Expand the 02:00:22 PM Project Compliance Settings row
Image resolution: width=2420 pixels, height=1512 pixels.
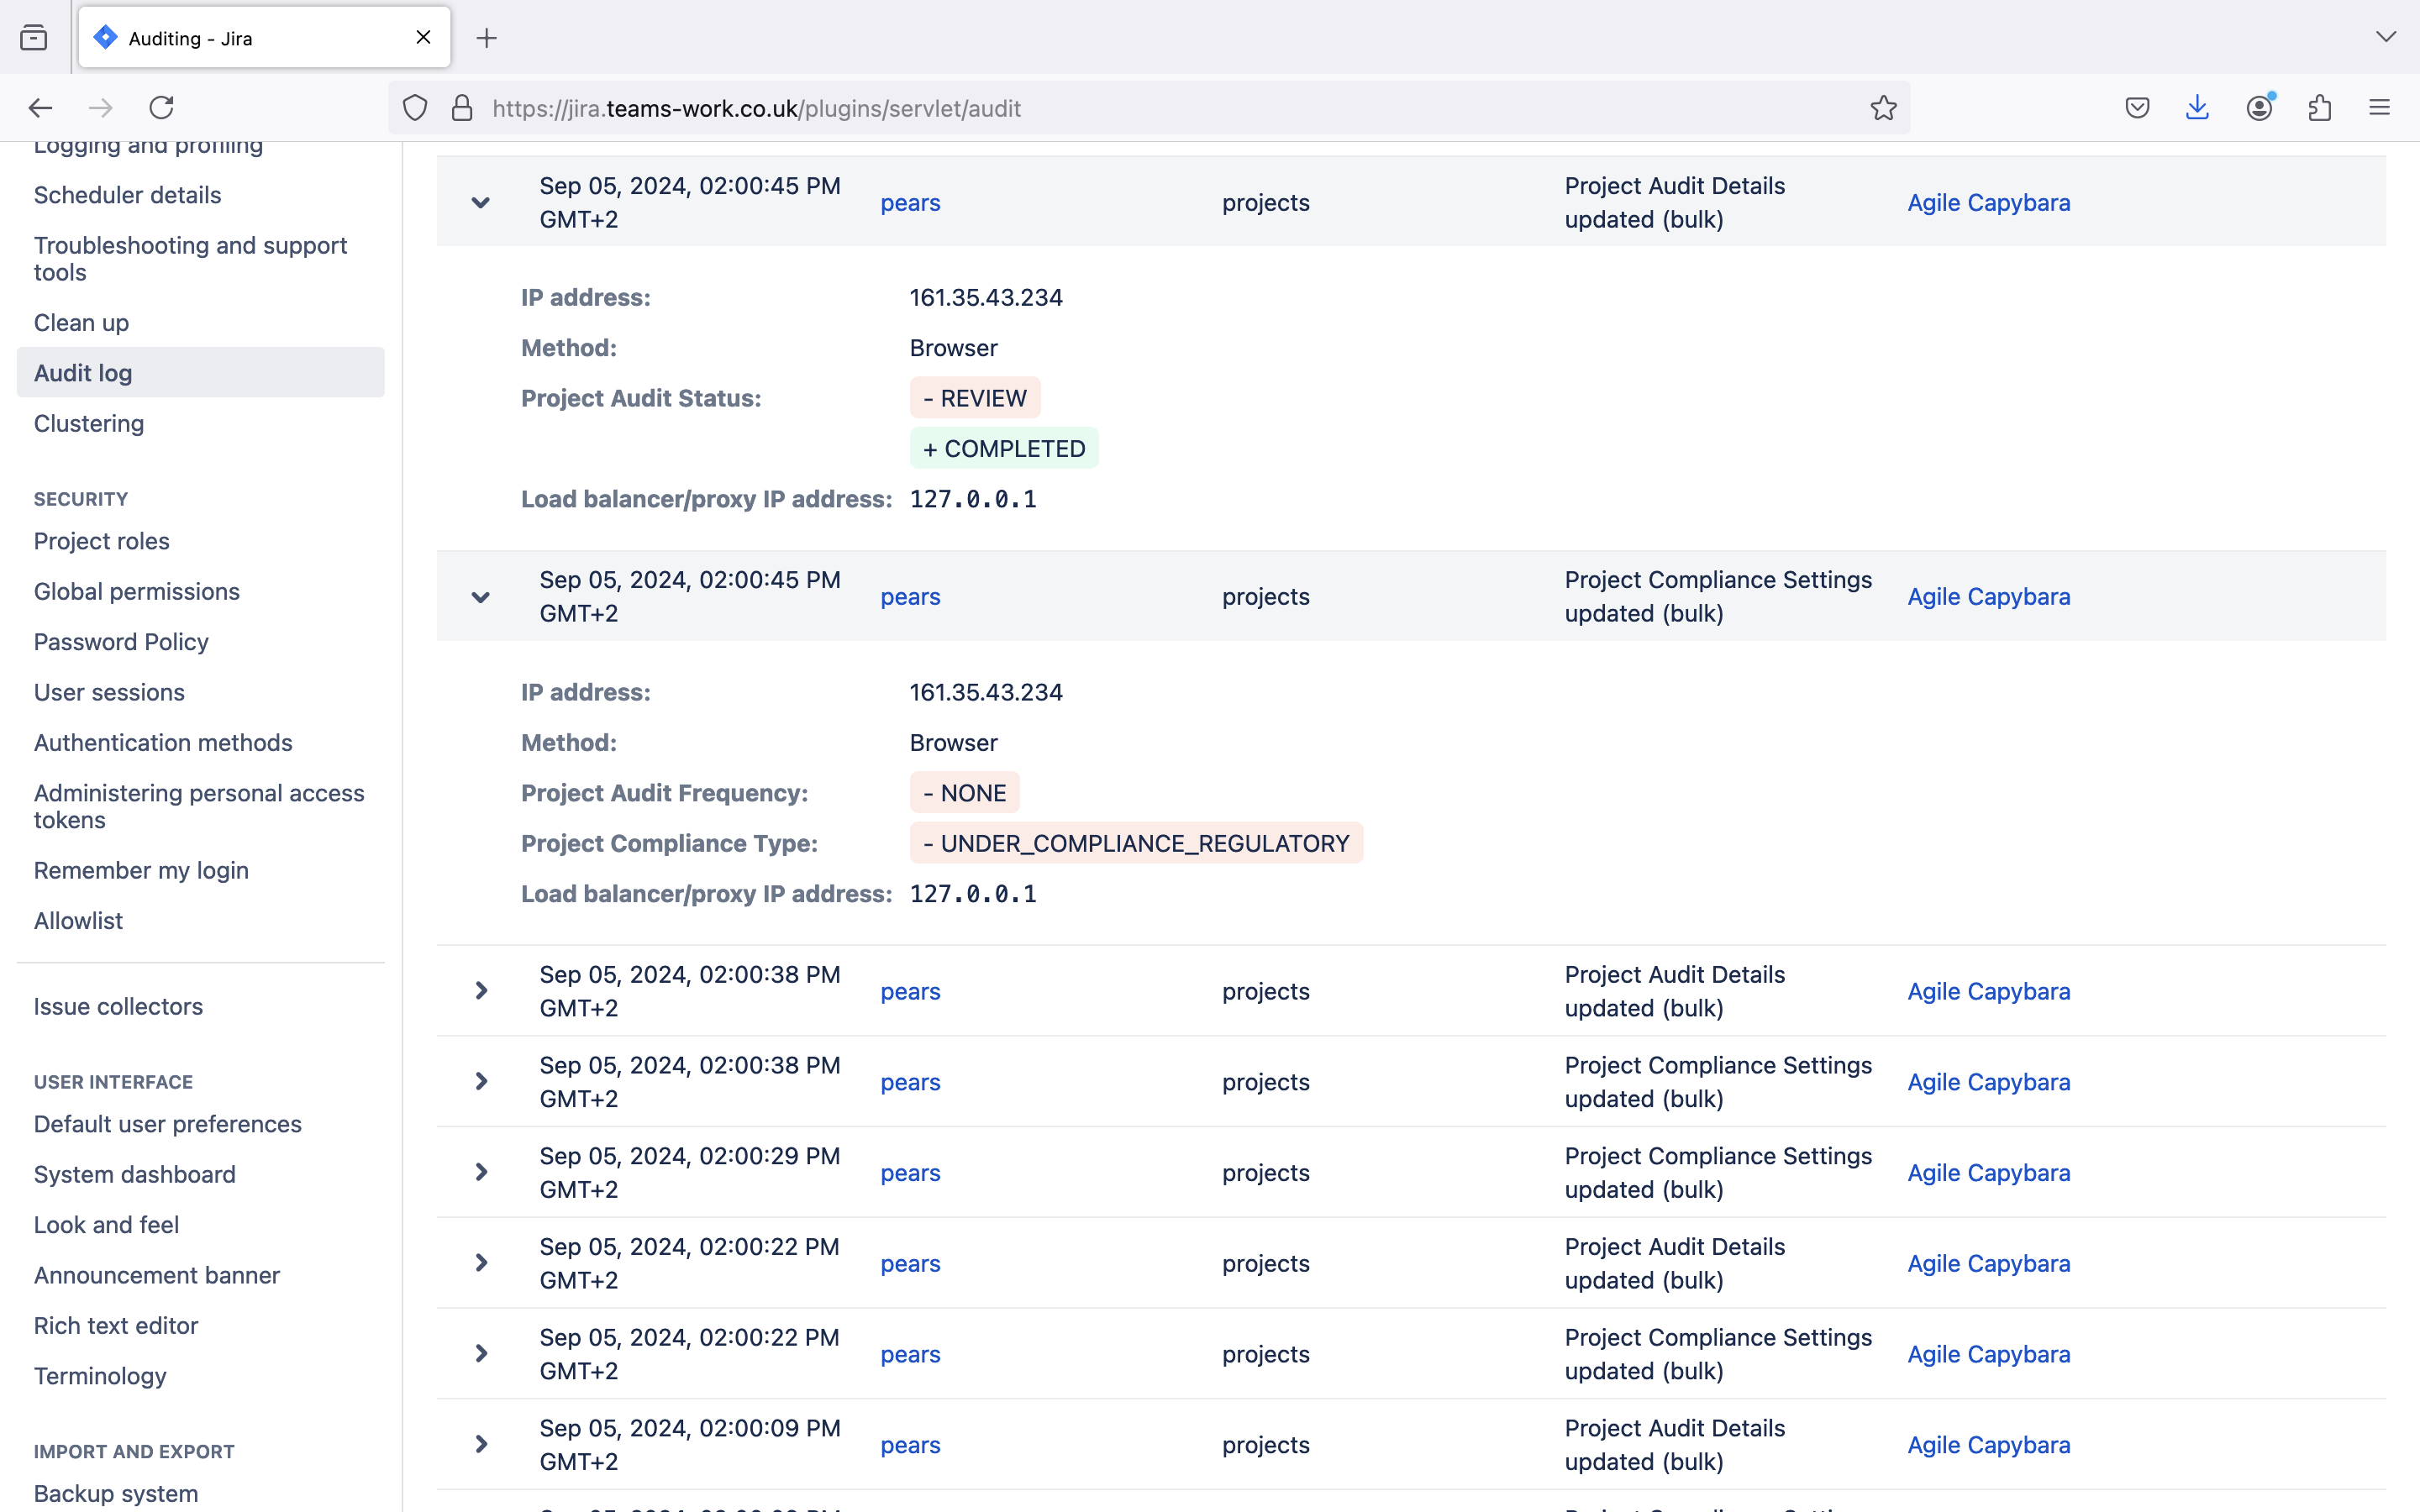(x=481, y=1354)
